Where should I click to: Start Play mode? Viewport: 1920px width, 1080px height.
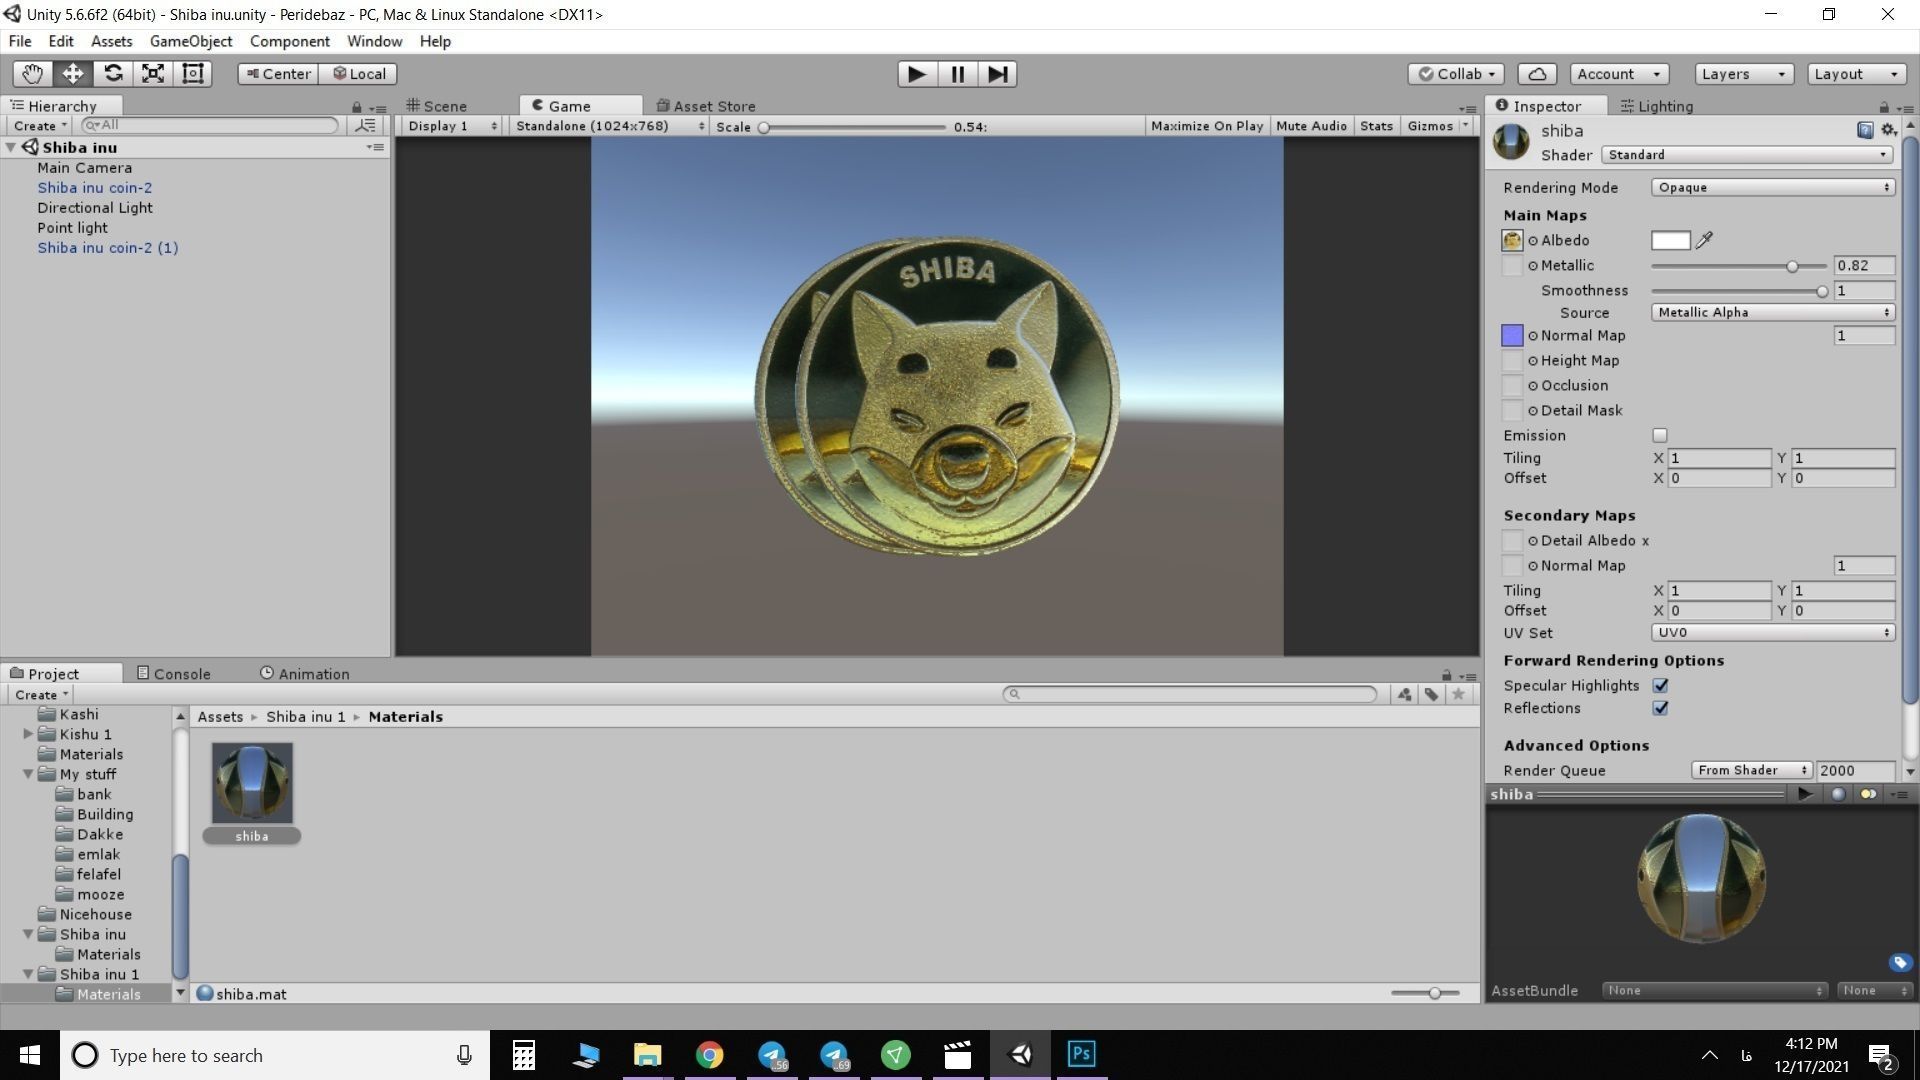pyautogui.click(x=916, y=74)
